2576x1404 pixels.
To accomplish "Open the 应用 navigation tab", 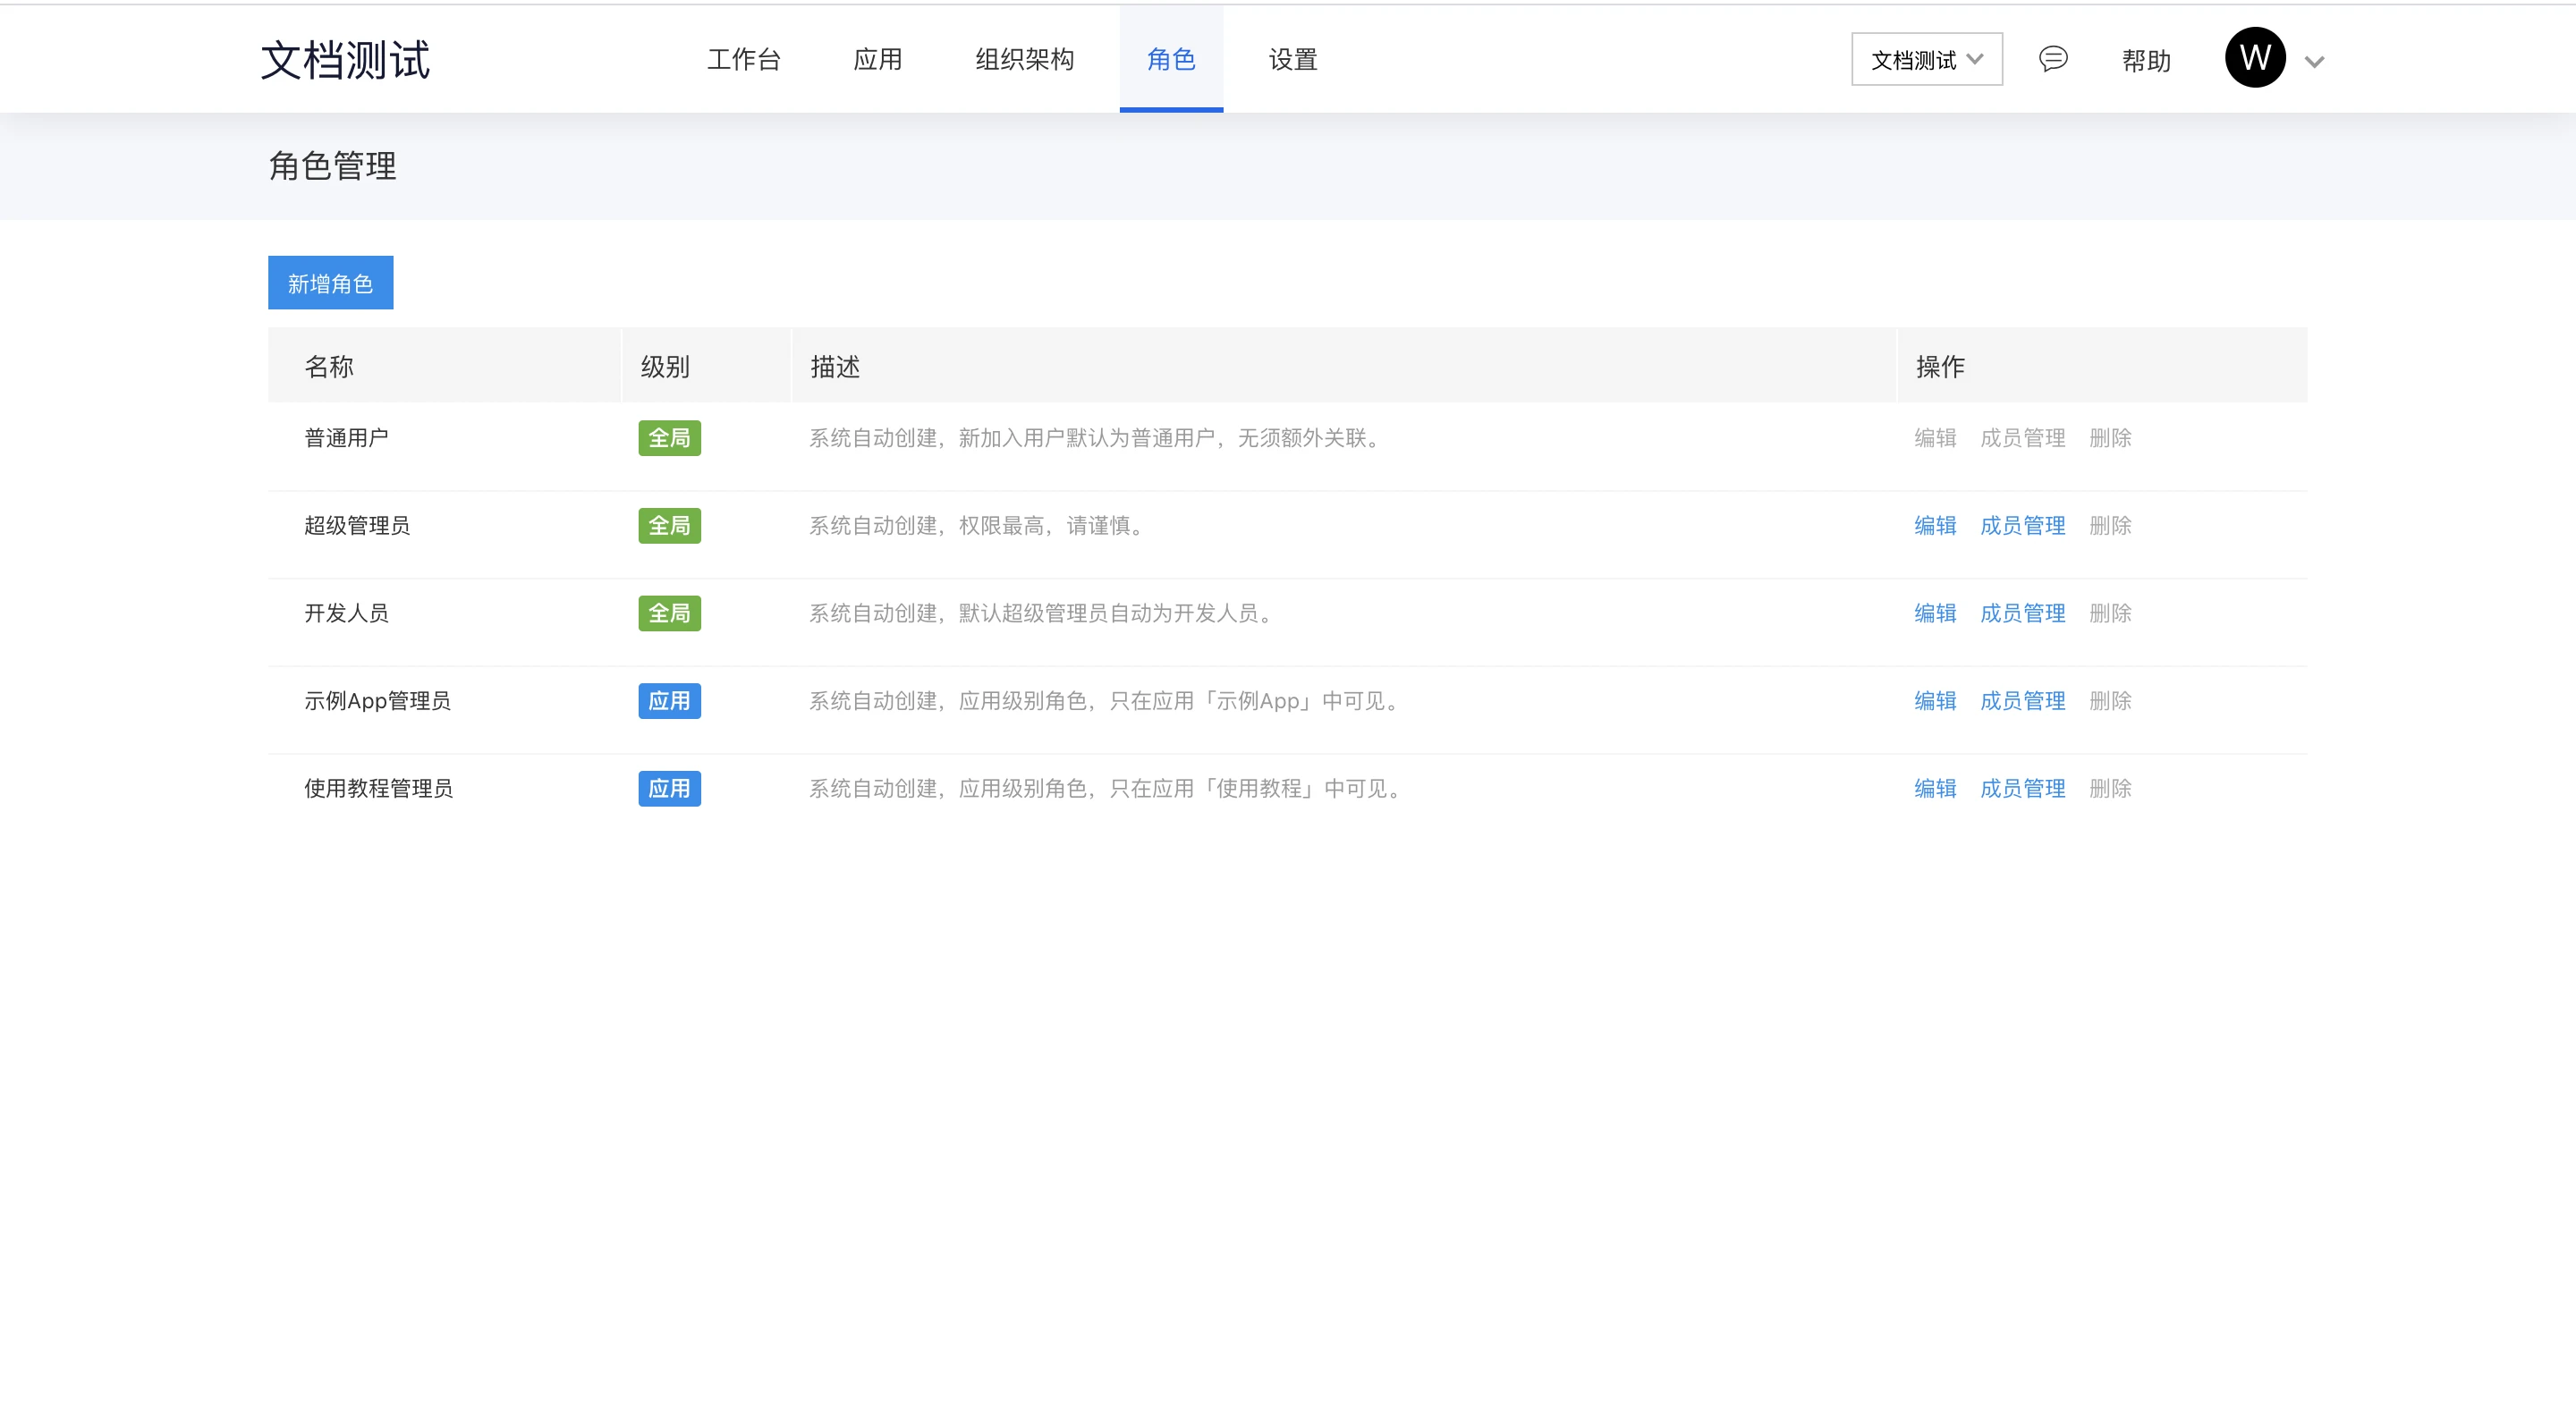I will (877, 60).
